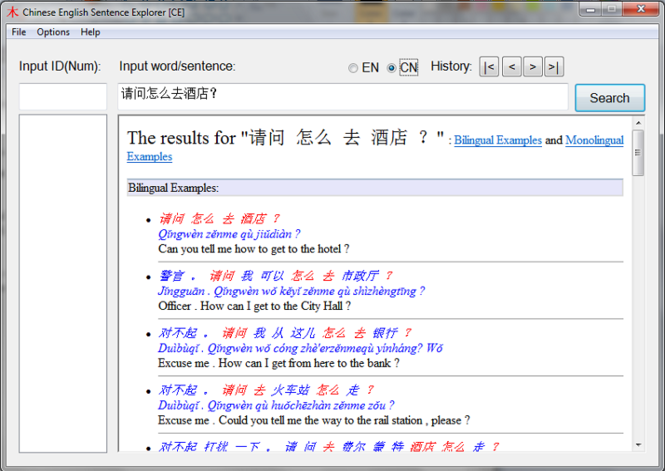Click pinyin line containing "huǒchēzhàn"
Viewport: 665px width, 471px height.
(276, 406)
